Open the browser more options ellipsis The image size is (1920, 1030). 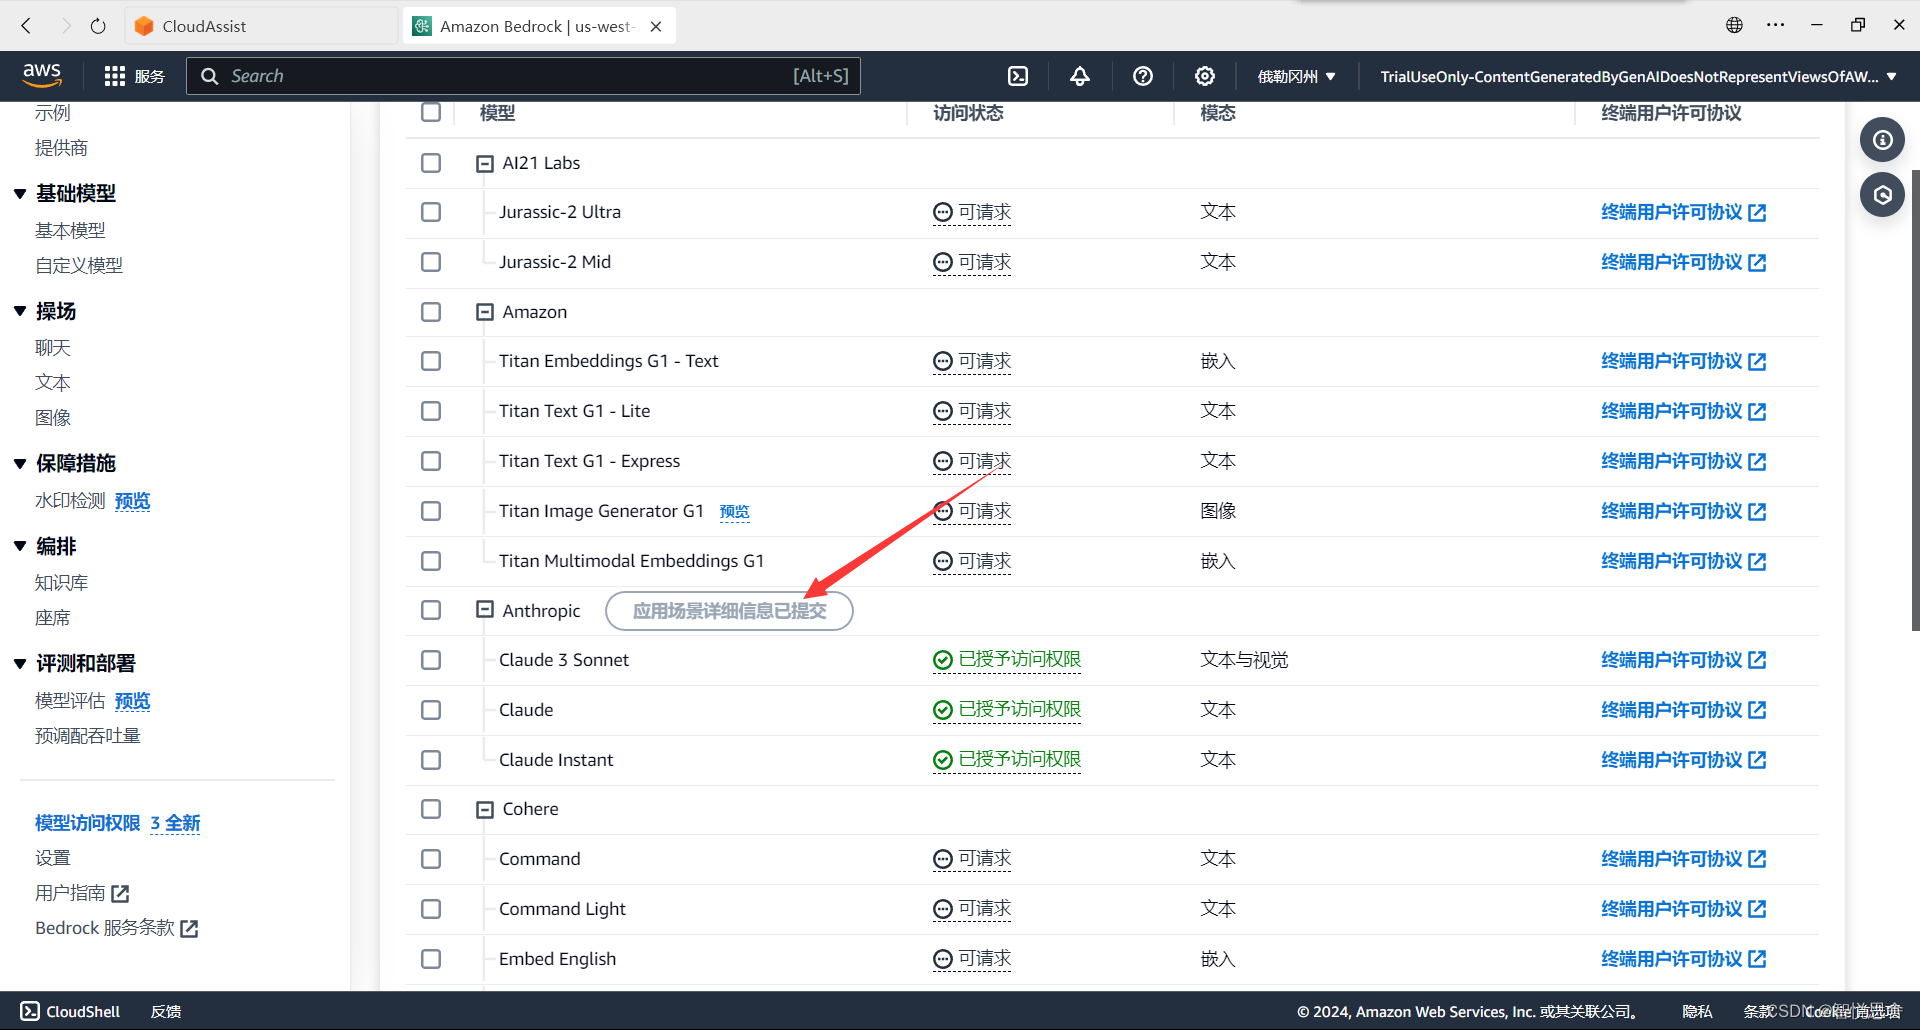point(1776,25)
